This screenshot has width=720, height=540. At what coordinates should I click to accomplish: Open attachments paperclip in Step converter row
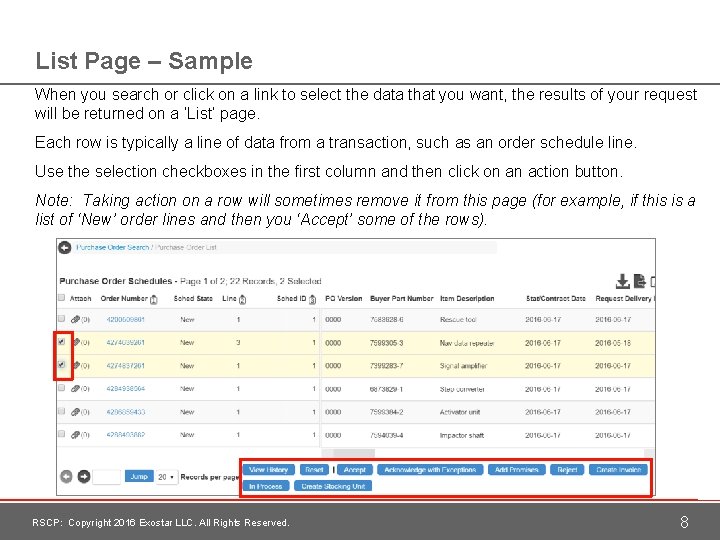pos(75,388)
